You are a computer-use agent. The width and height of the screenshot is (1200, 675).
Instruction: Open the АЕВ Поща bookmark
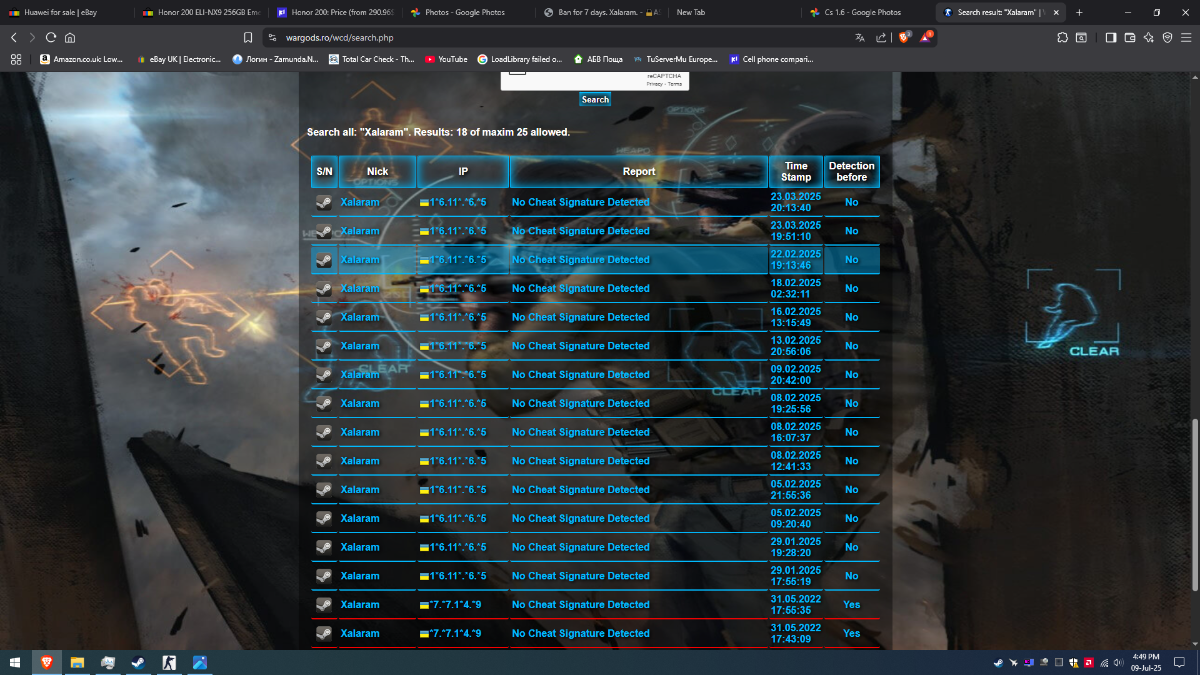point(598,59)
